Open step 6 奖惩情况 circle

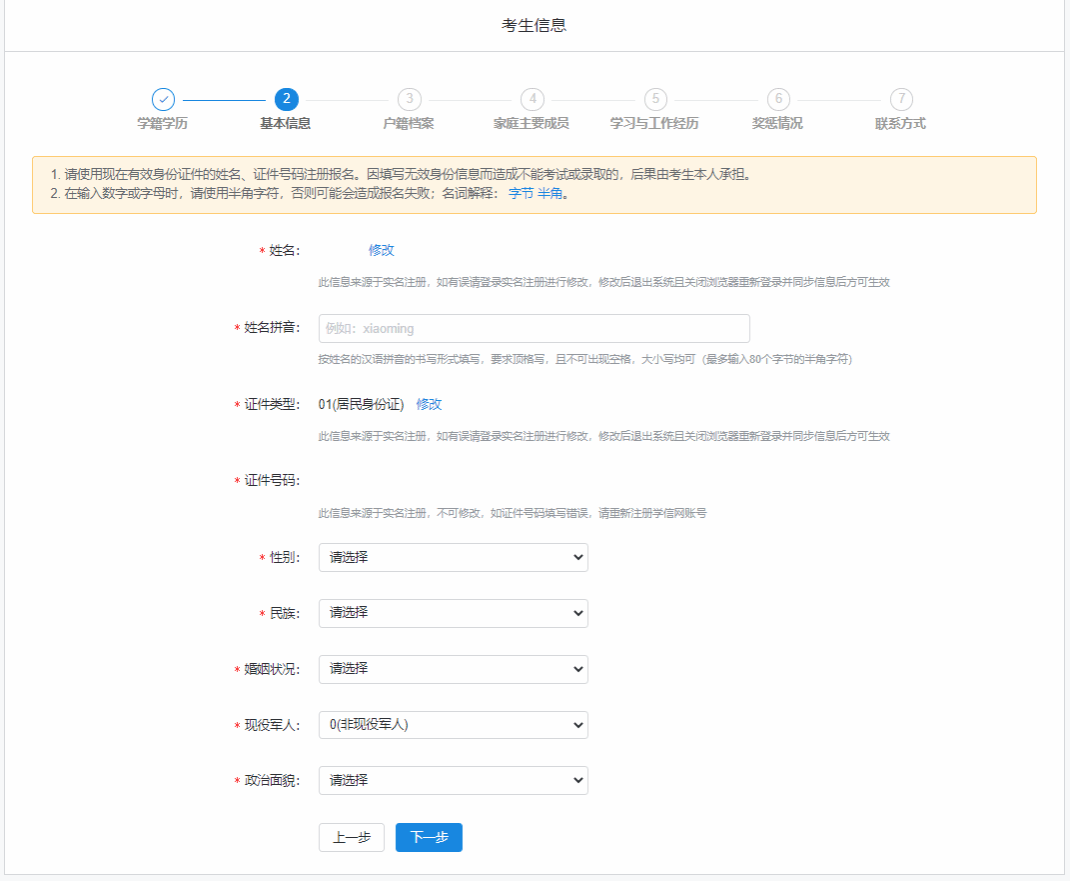point(778,99)
